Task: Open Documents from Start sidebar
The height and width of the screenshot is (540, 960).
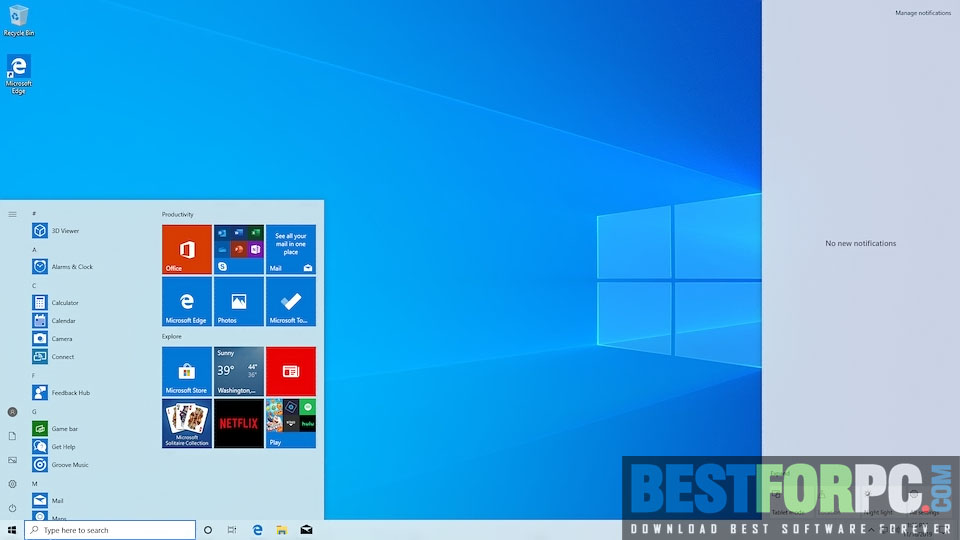Action: (12, 436)
